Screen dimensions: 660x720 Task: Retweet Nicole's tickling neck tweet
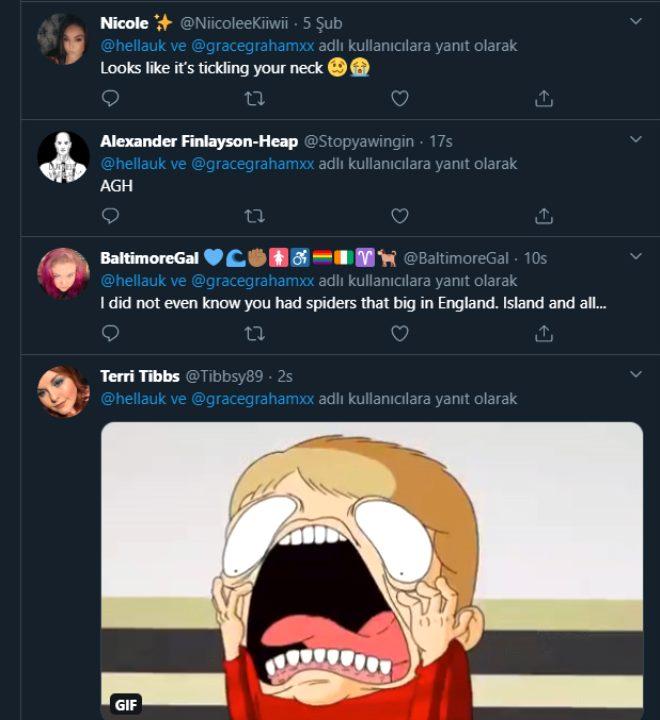point(254,98)
